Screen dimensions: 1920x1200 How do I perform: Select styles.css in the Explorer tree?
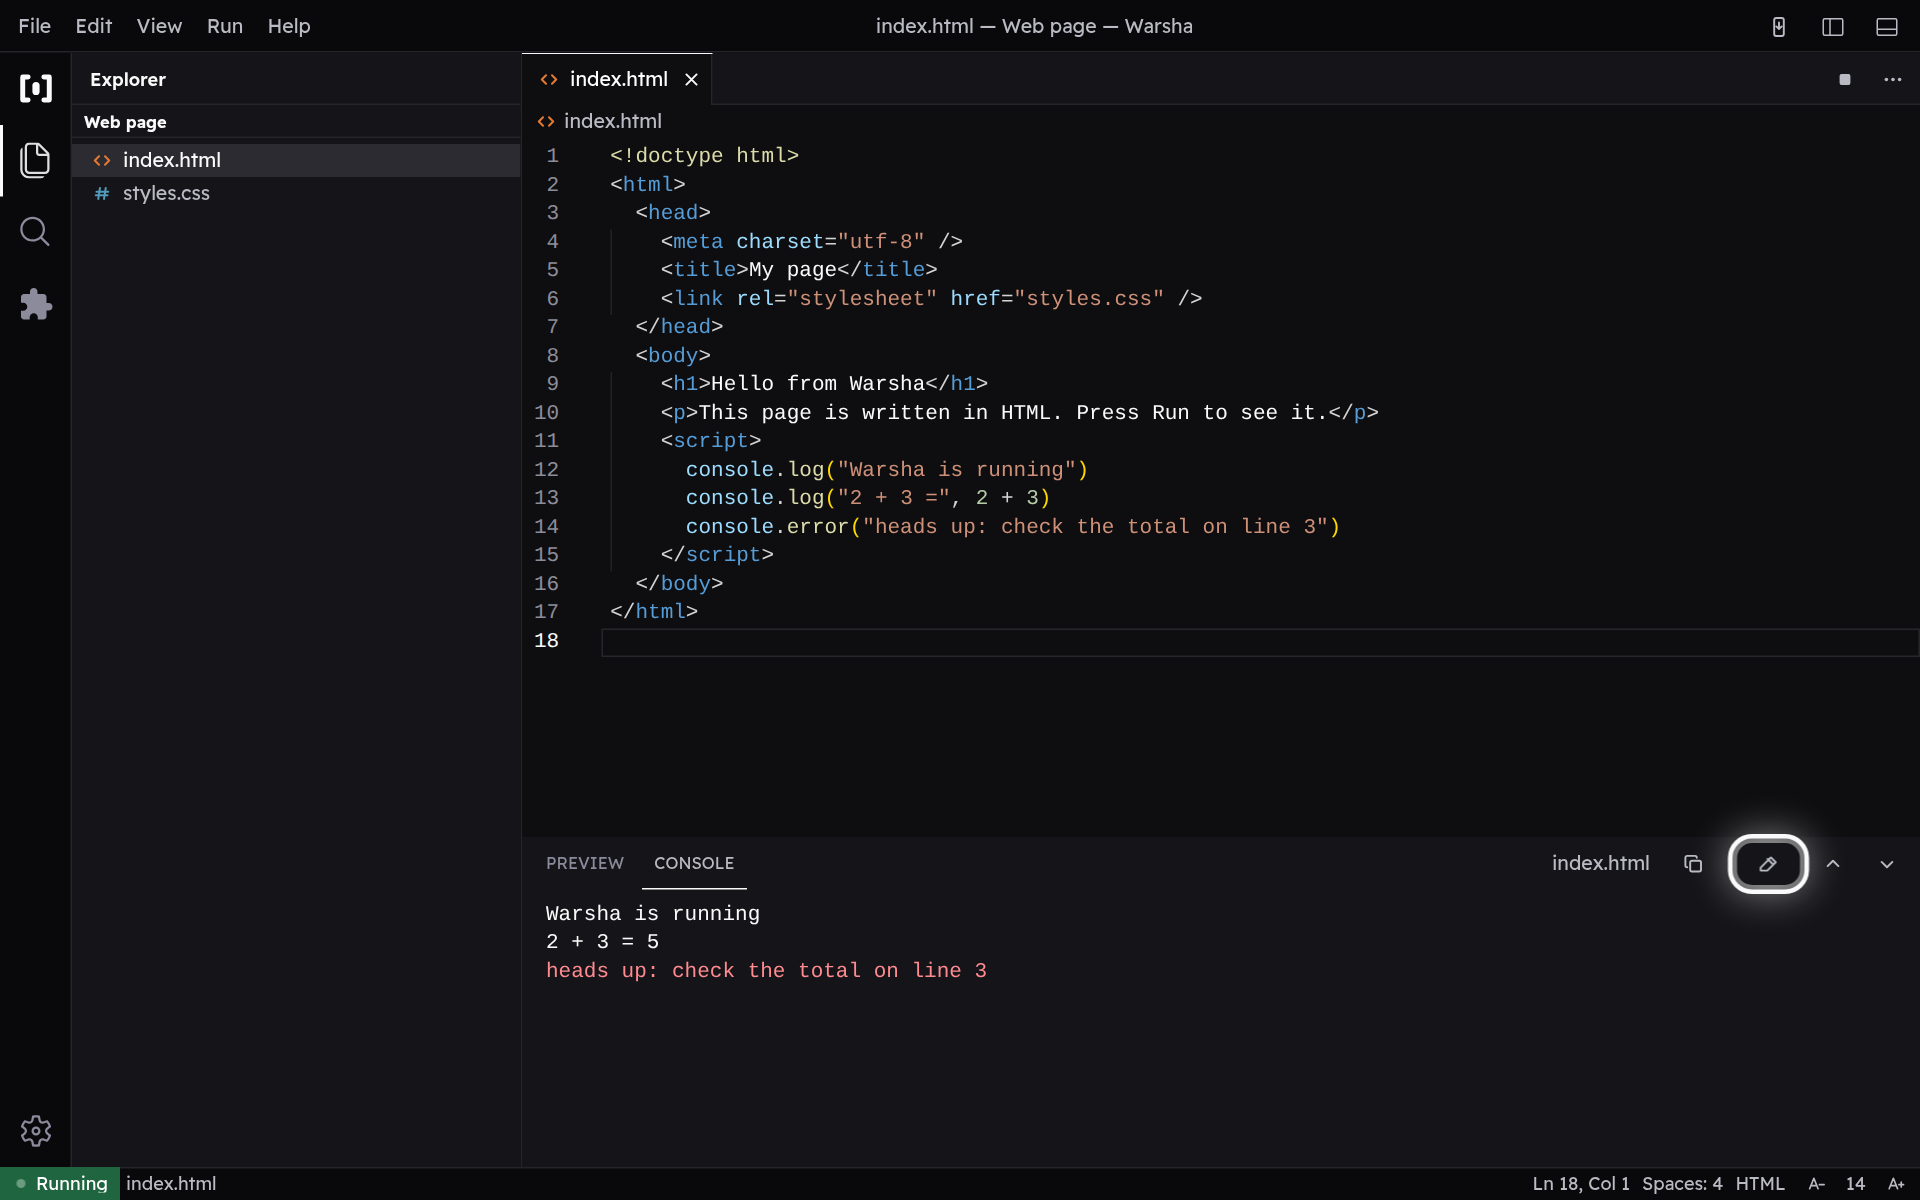[x=296, y=193]
